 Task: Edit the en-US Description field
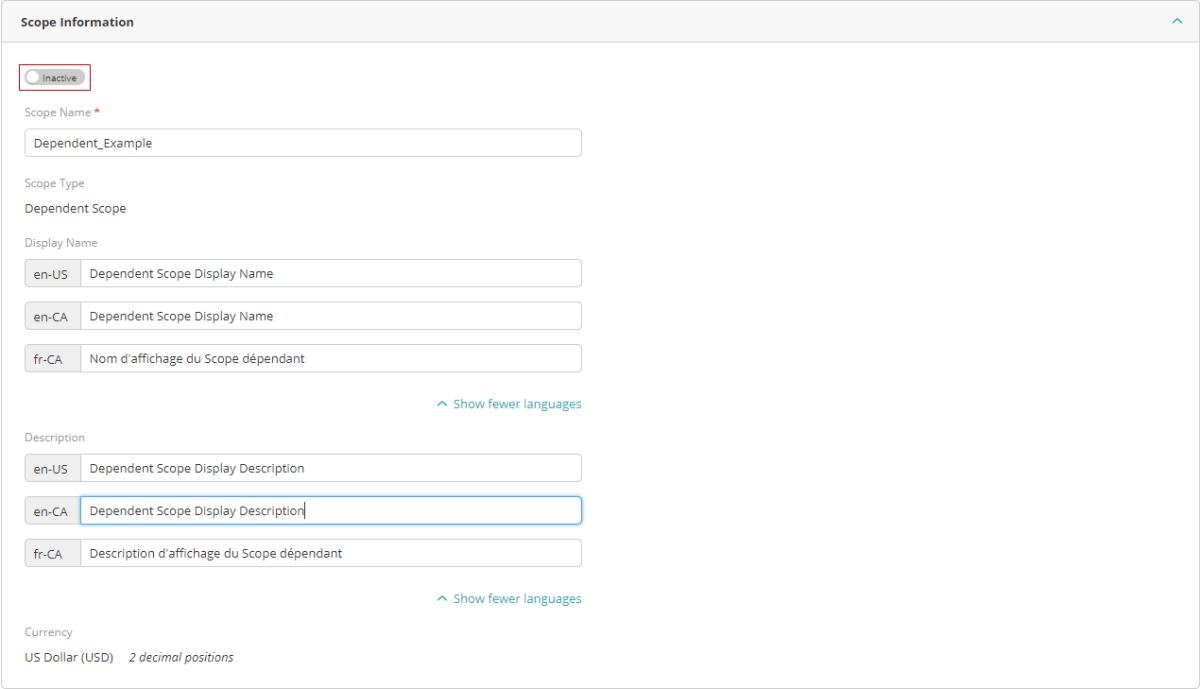(331, 468)
